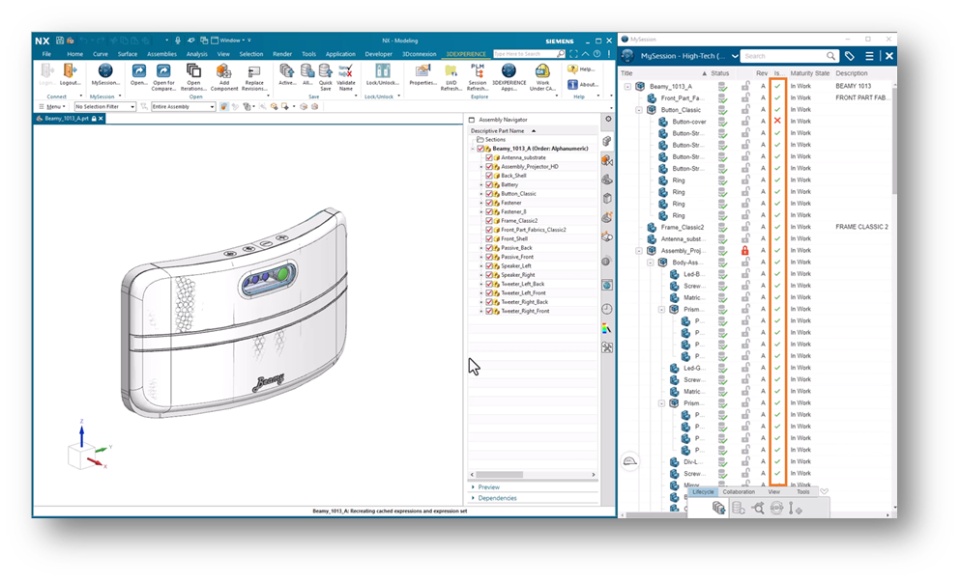
Task: Click the settings gear atop resource bar
Action: point(608,119)
